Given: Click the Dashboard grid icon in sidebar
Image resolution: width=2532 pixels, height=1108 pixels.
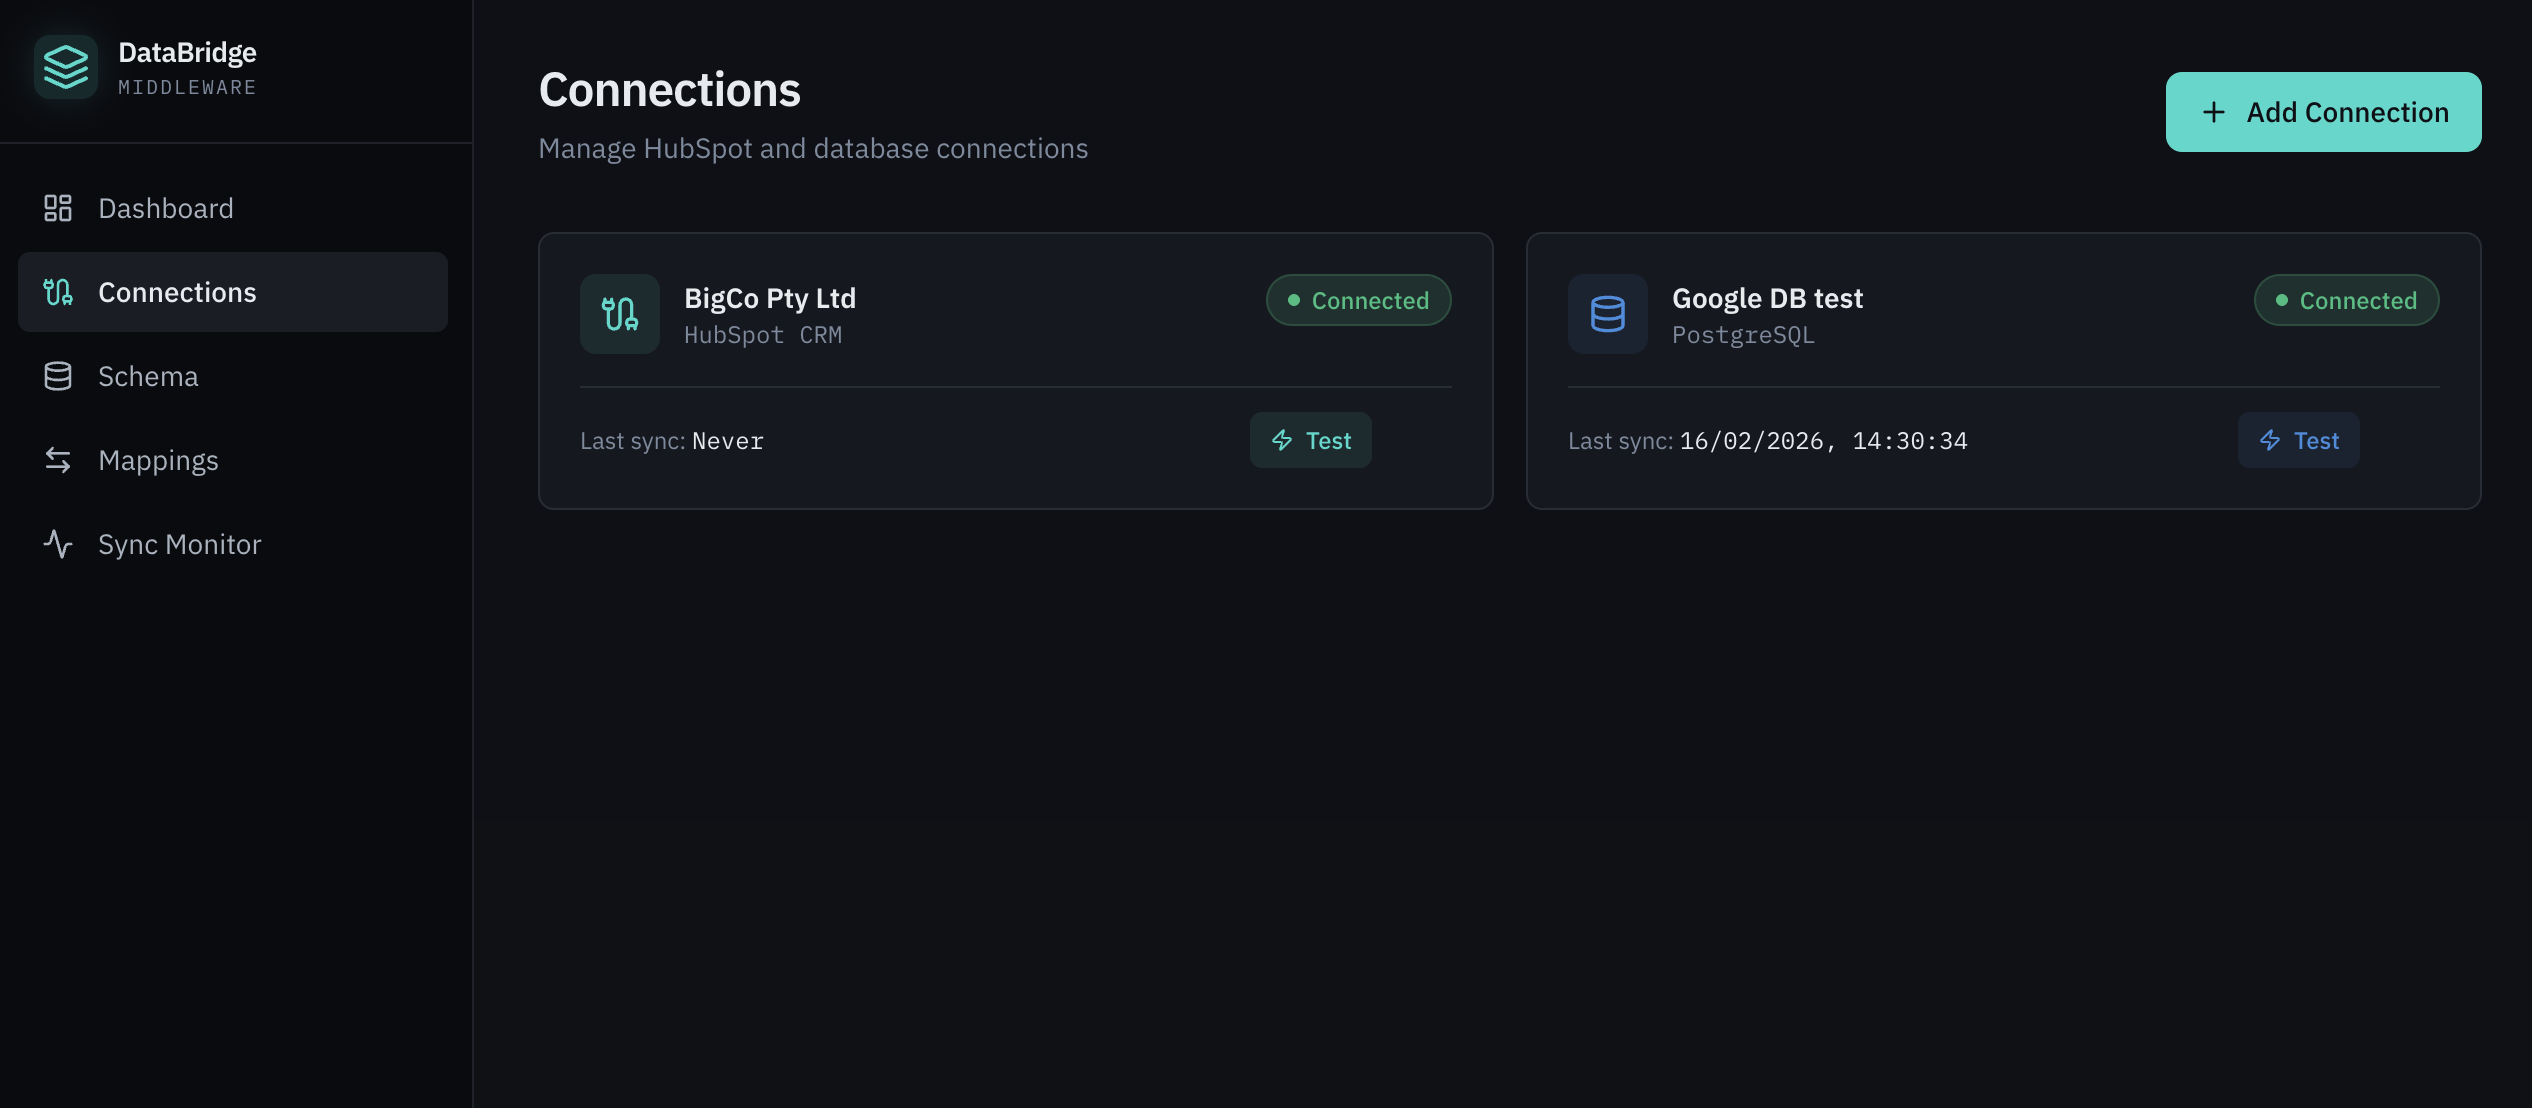Looking at the screenshot, I should [58, 208].
